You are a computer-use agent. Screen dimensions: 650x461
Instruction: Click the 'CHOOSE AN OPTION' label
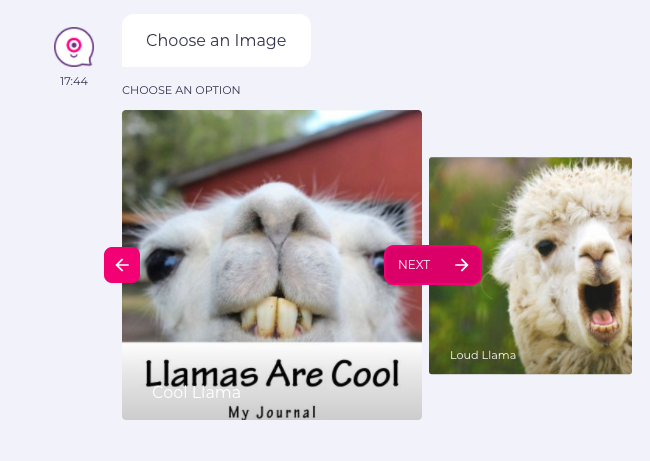(x=181, y=90)
